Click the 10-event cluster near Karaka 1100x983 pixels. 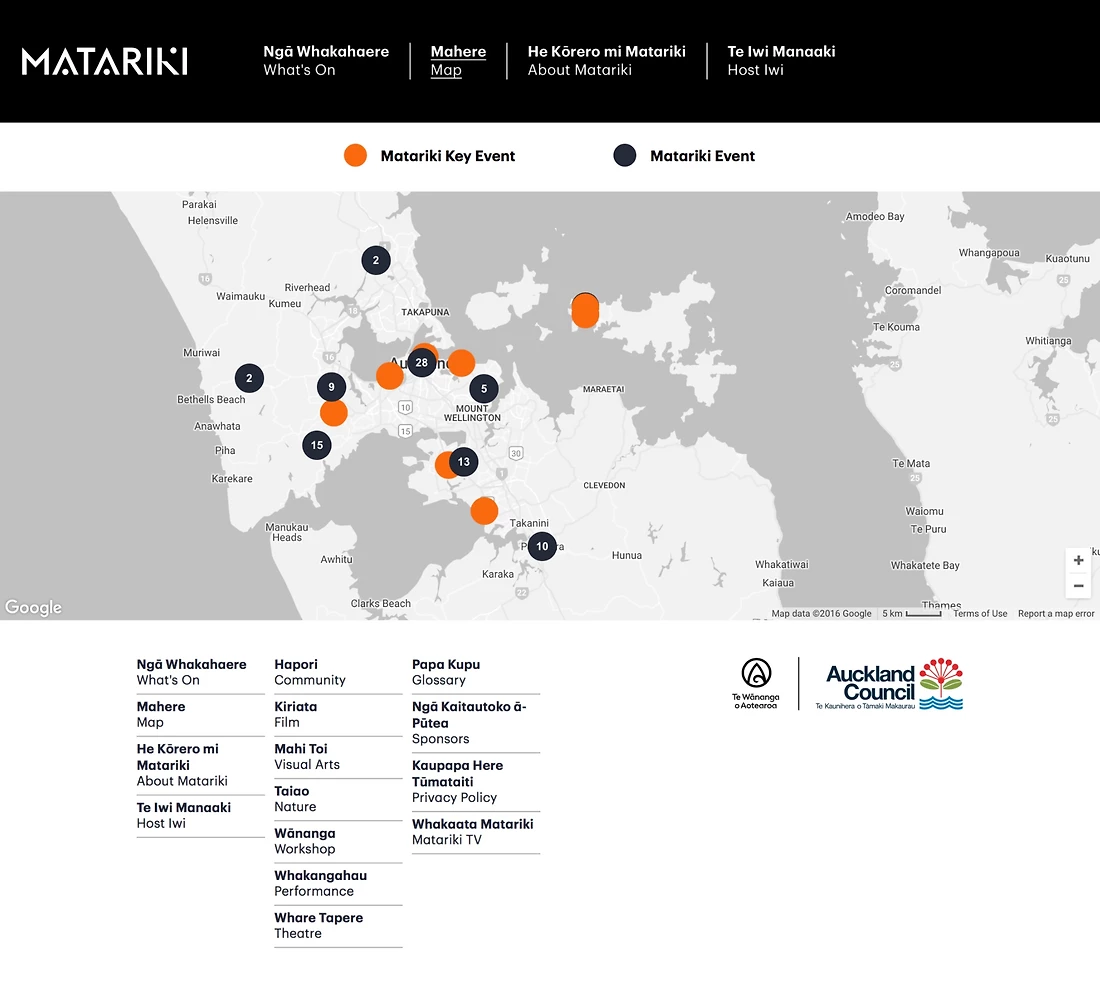click(542, 546)
